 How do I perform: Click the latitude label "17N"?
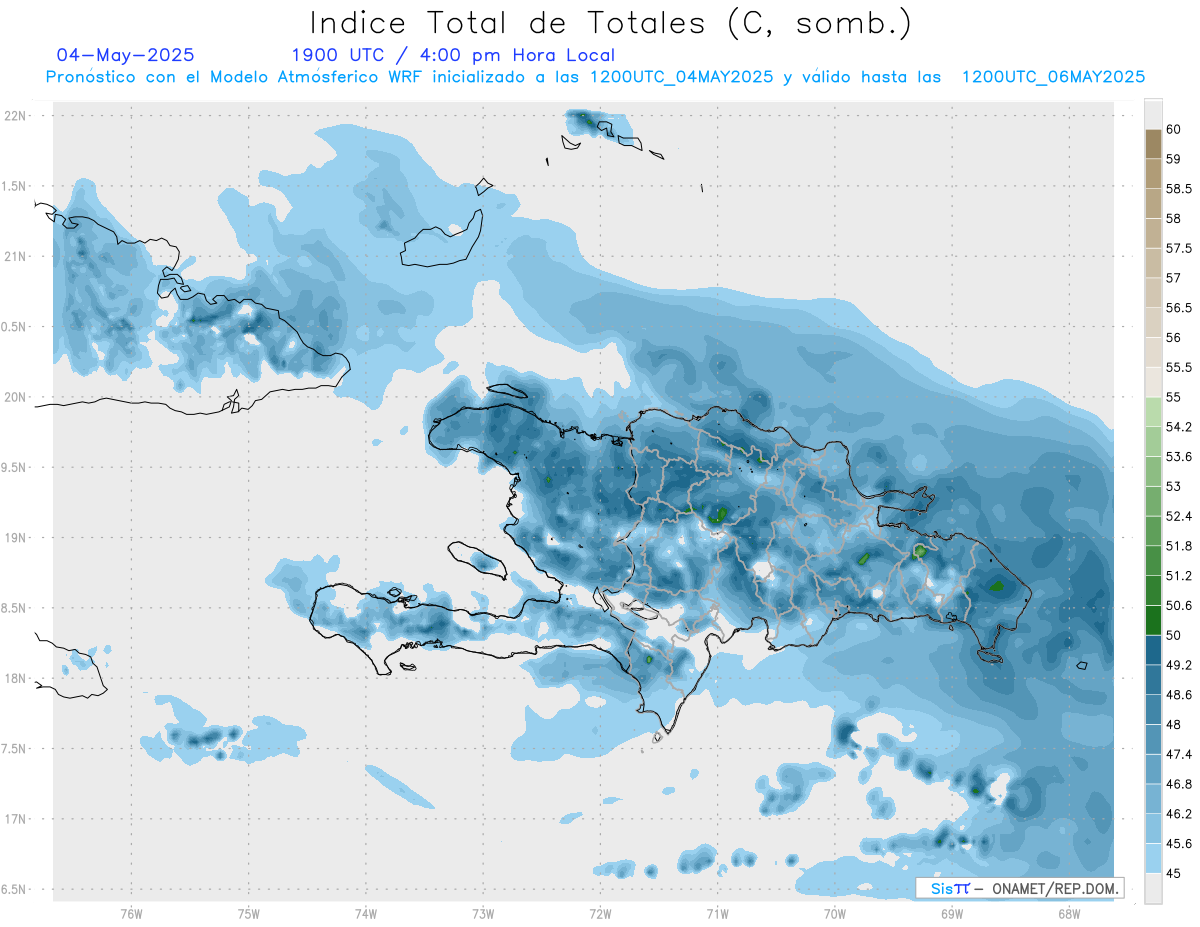(x=16, y=819)
